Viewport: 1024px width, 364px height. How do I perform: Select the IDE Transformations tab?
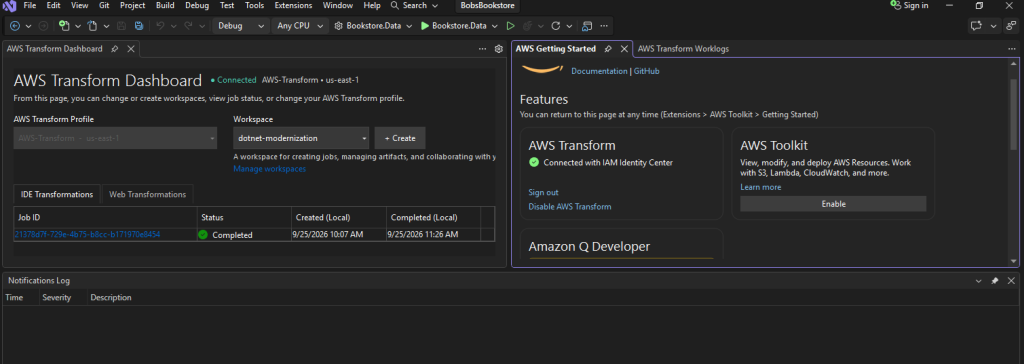click(x=57, y=195)
